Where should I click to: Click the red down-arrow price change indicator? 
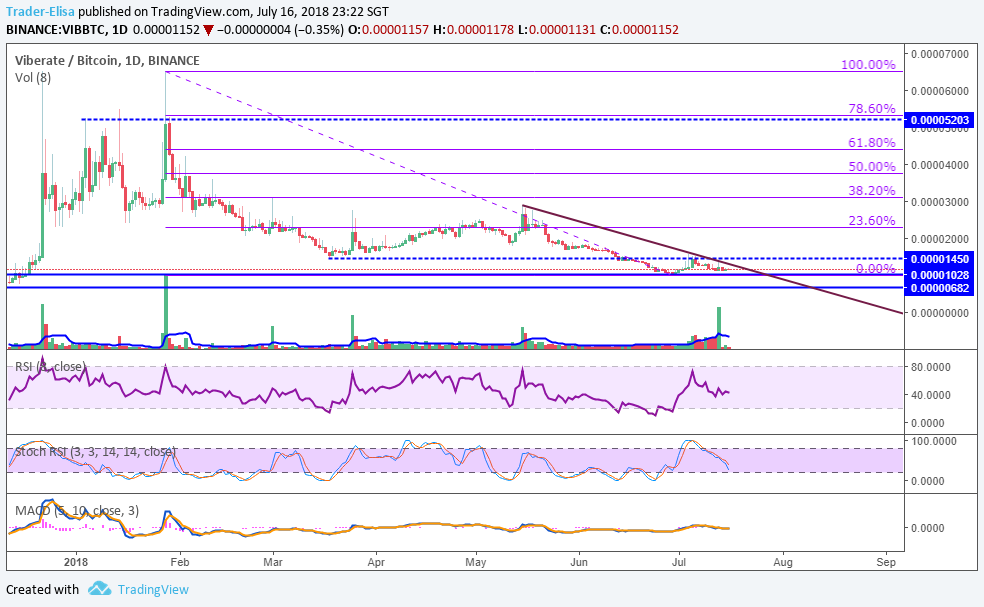coord(208,30)
